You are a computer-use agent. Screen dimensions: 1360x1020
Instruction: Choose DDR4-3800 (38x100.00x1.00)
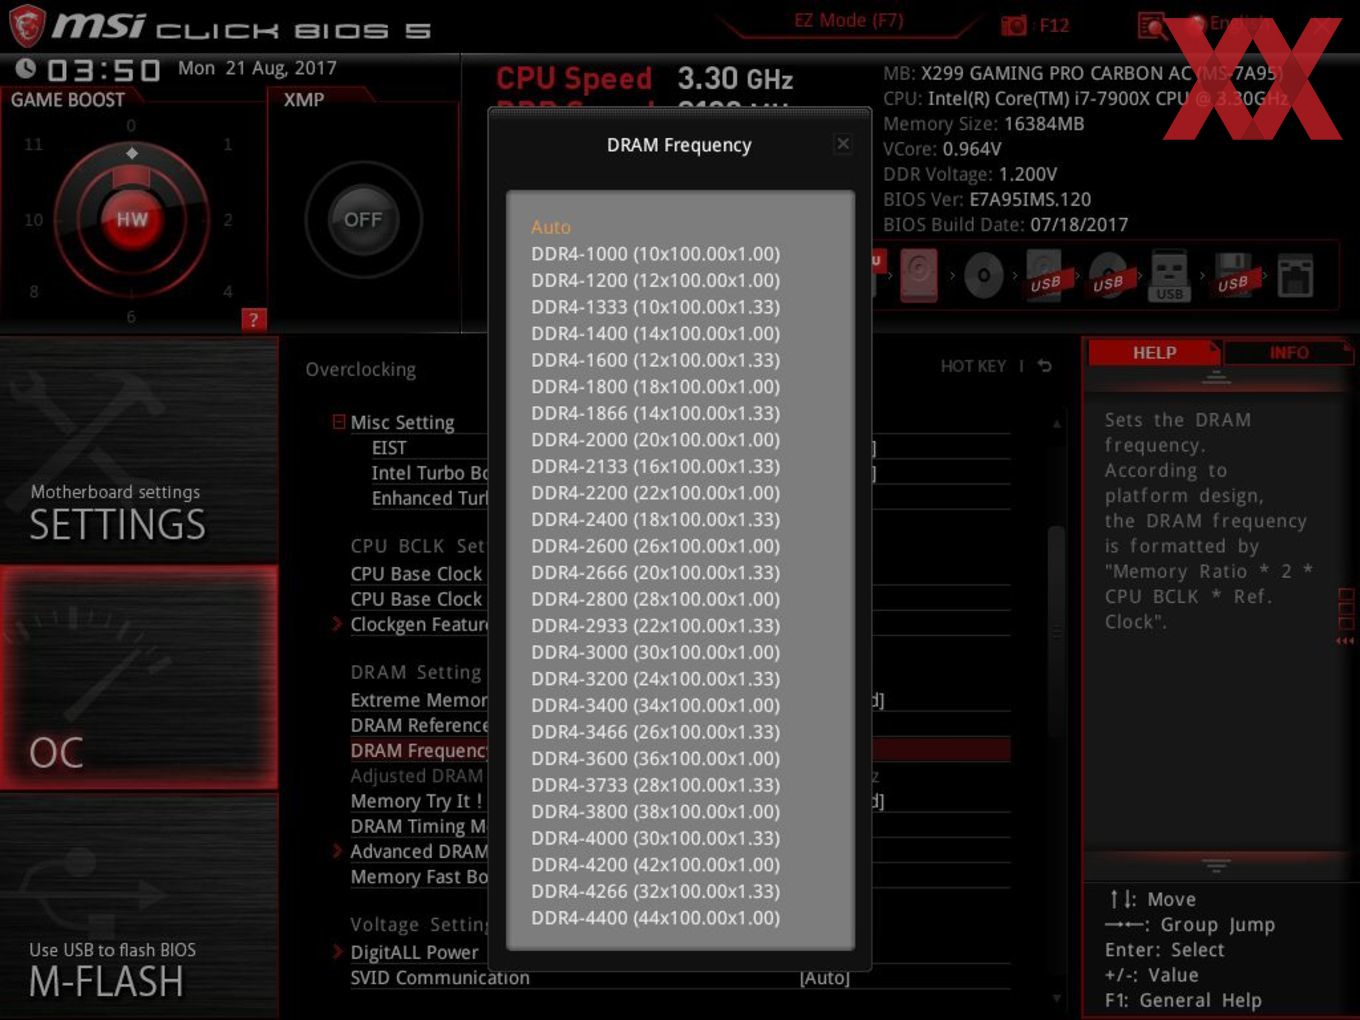pyautogui.click(x=655, y=811)
